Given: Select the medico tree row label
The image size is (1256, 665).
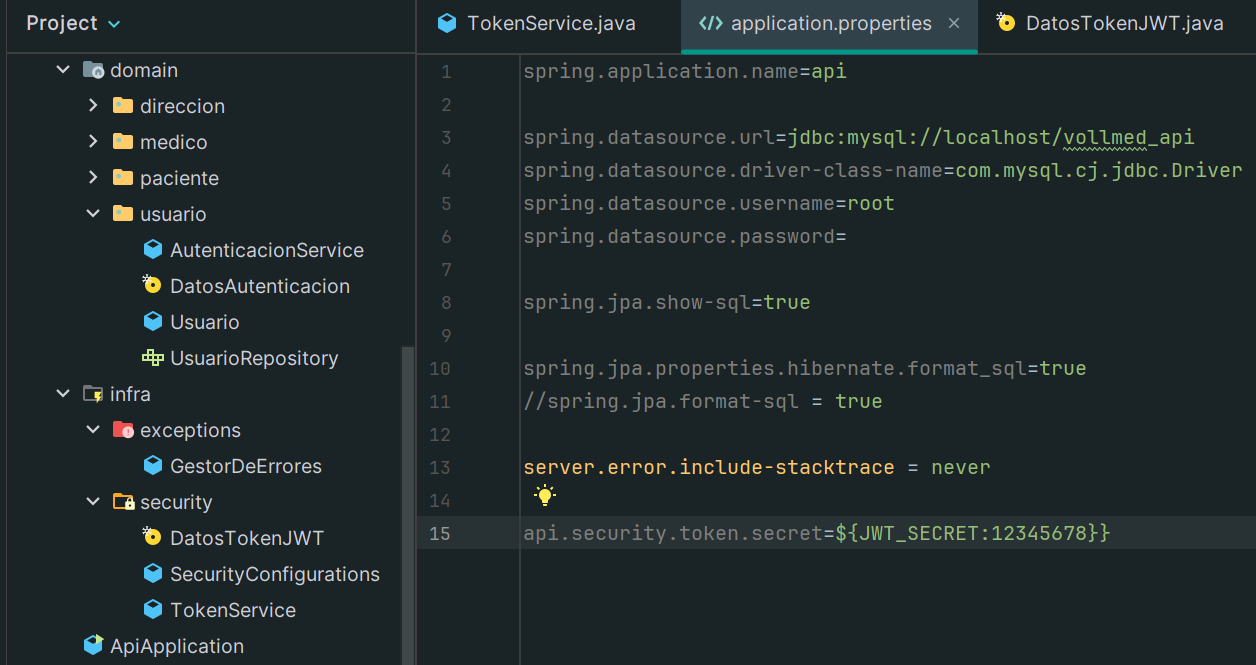Looking at the screenshot, I should coord(174,142).
